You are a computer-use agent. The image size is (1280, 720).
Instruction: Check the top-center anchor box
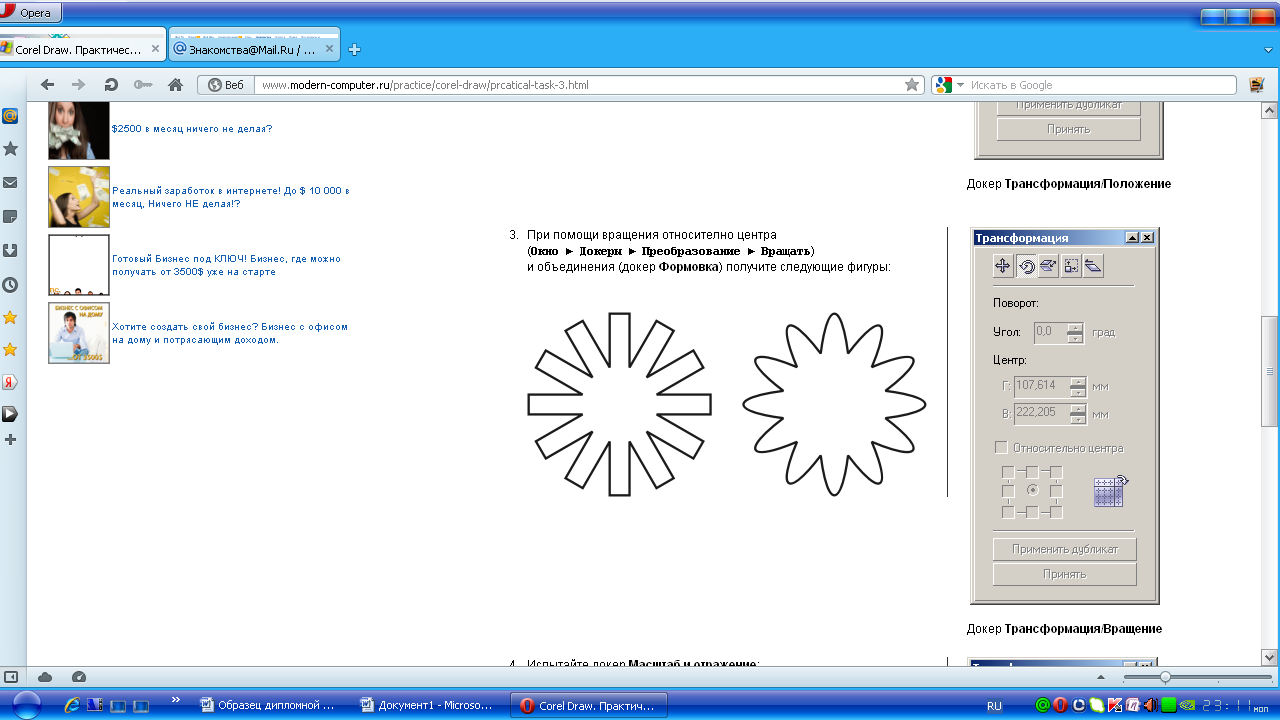tap(1032, 471)
